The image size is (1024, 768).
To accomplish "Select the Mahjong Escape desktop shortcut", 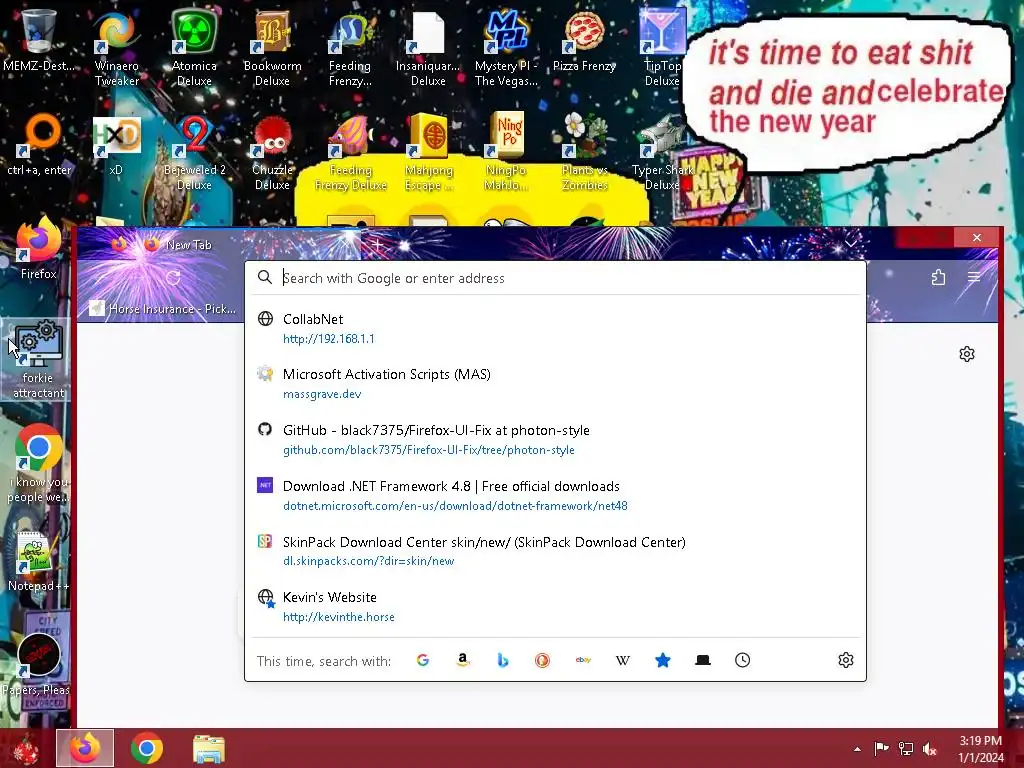I will pyautogui.click(x=428, y=152).
